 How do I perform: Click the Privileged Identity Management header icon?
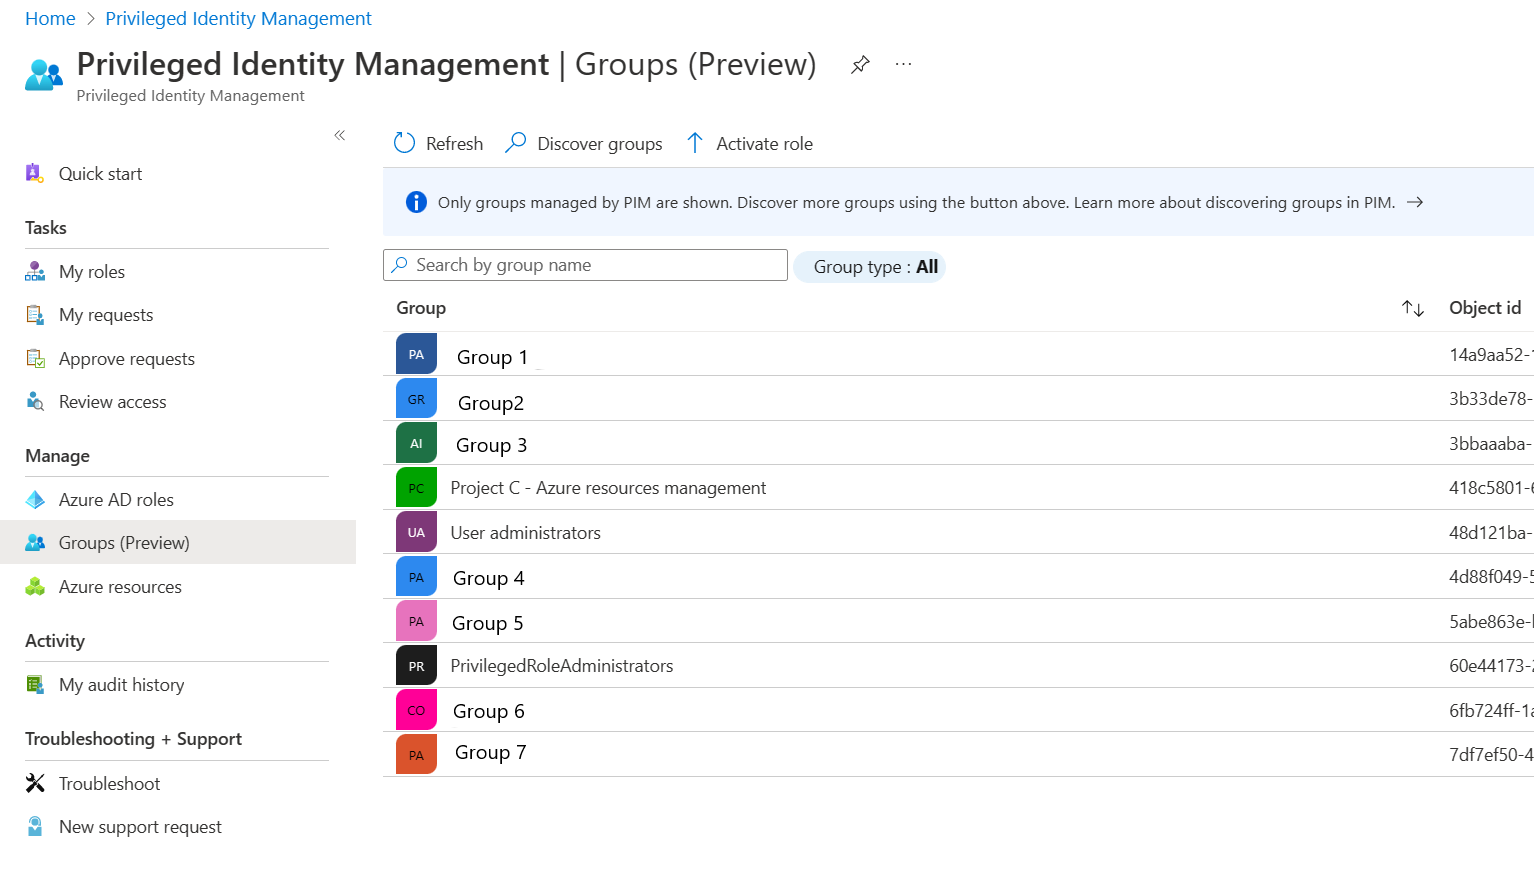[44, 75]
